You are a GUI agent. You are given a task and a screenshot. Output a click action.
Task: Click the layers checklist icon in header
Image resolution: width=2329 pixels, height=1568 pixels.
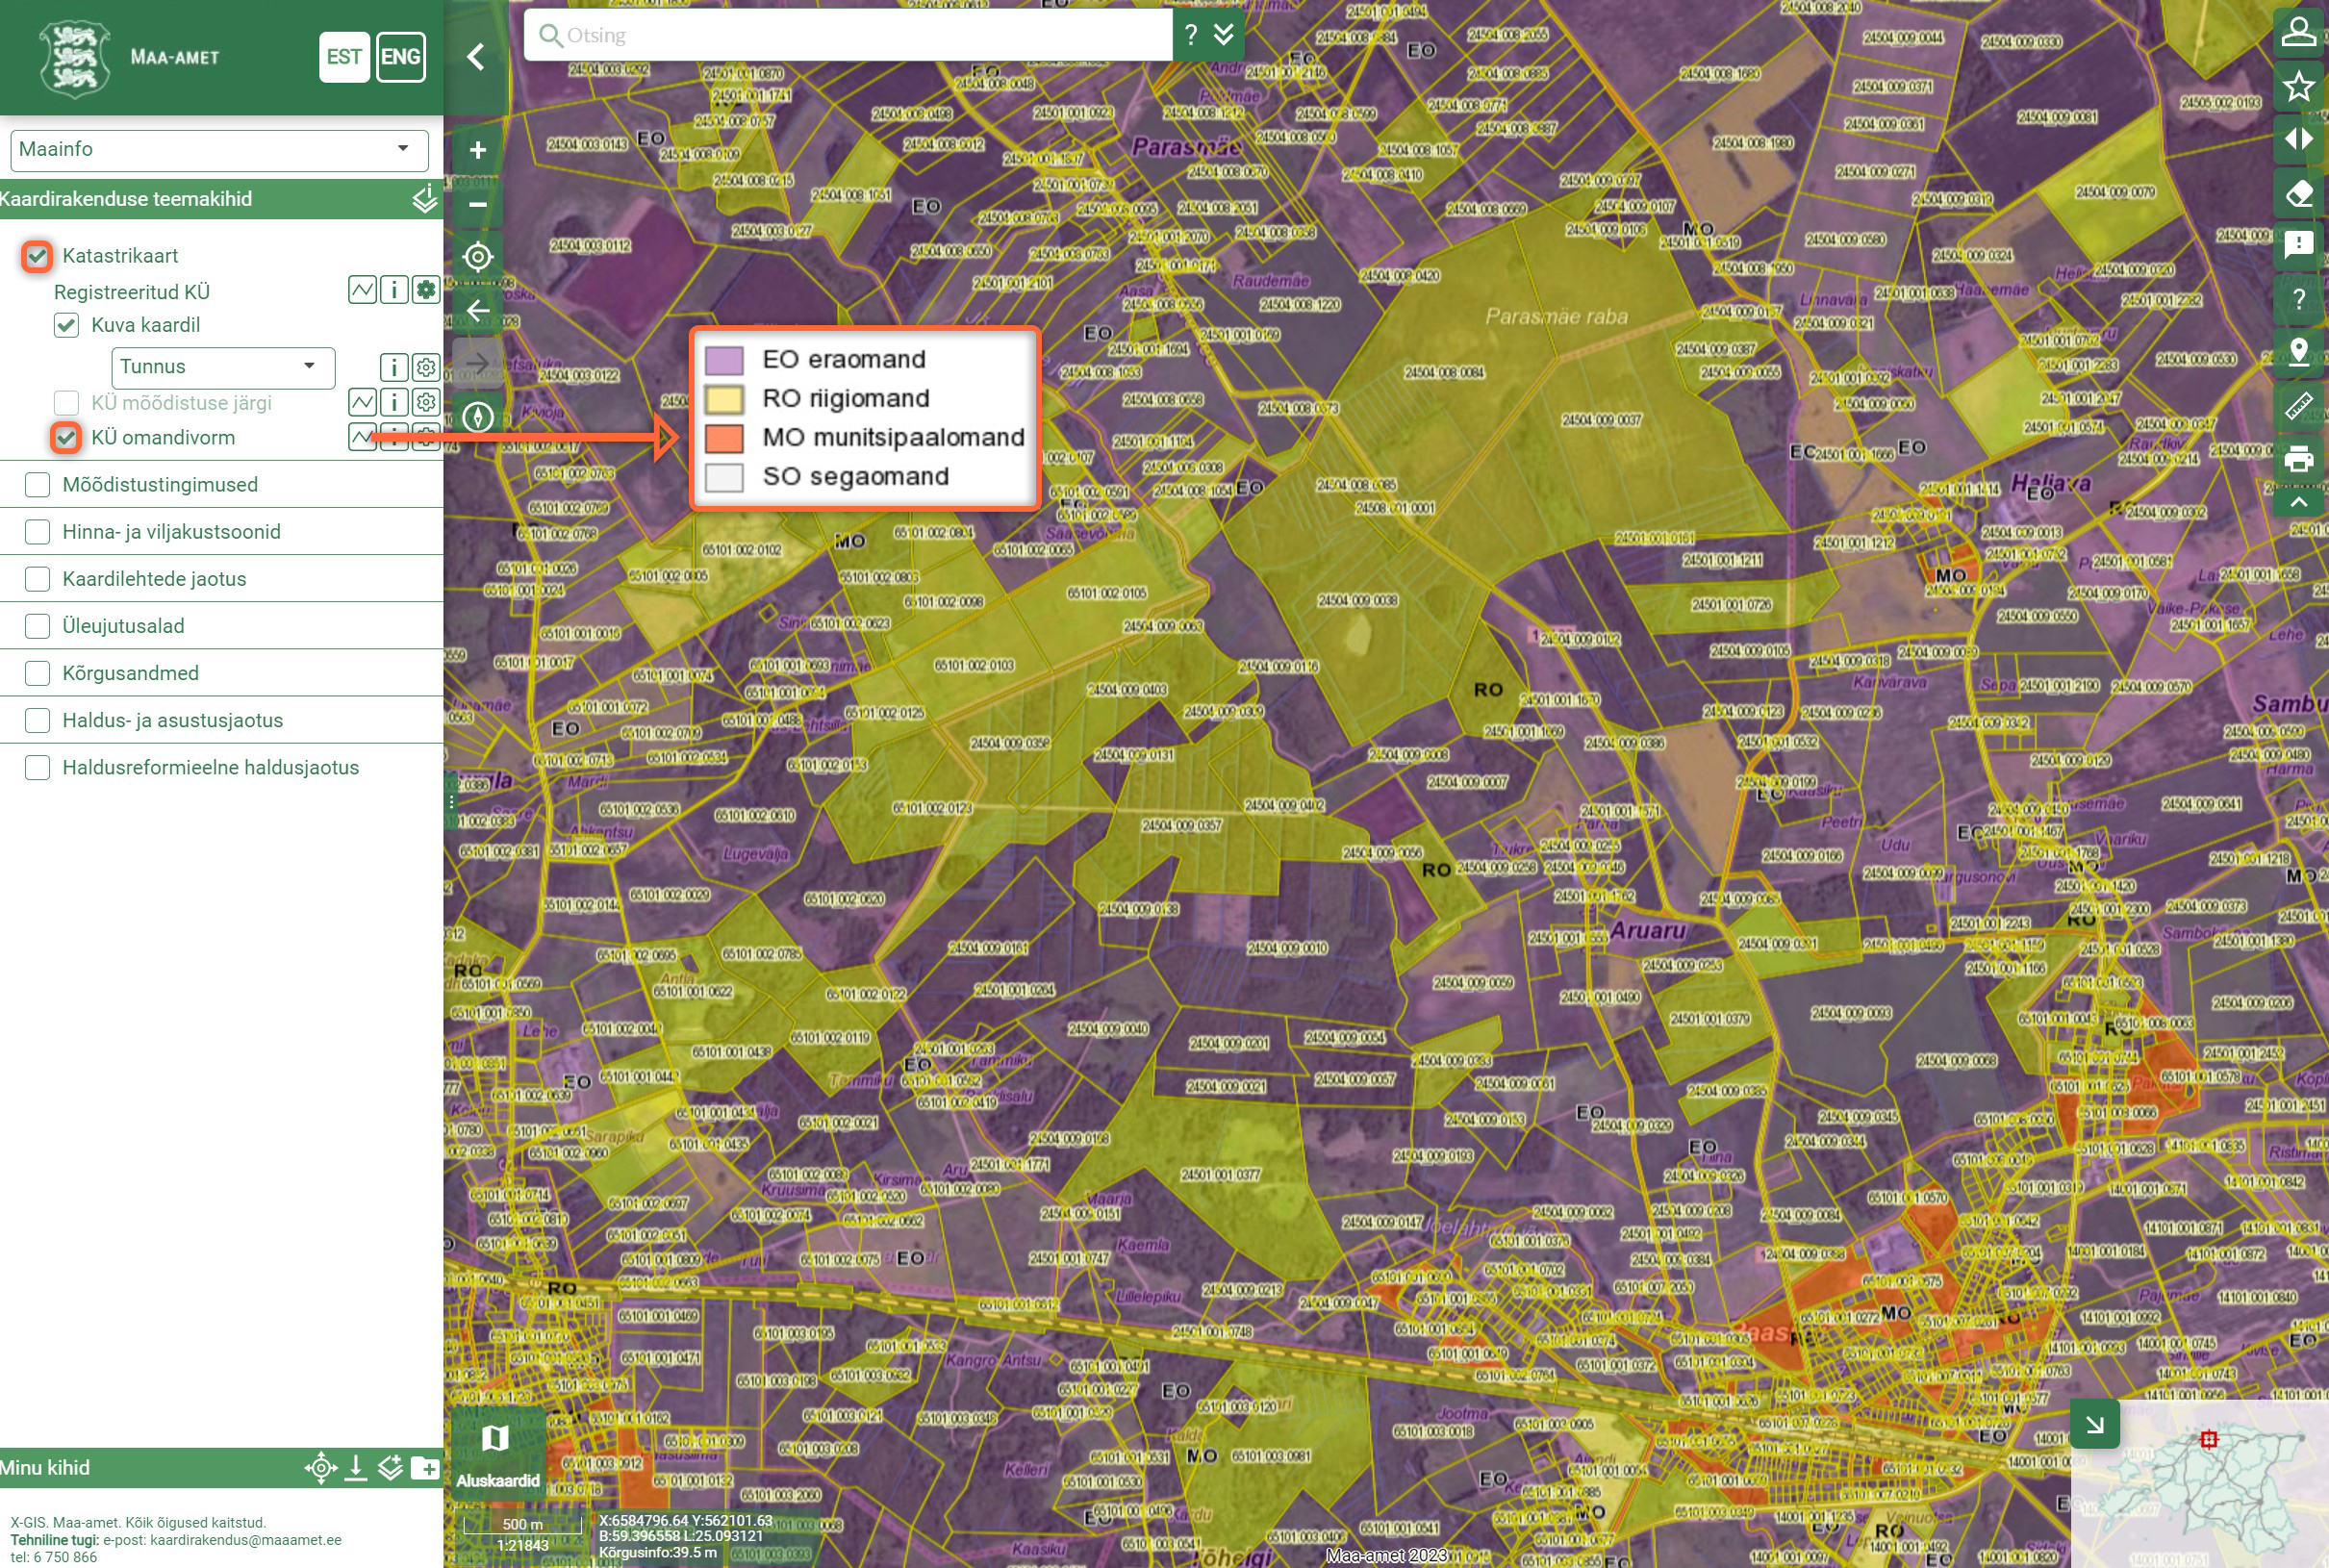pos(425,198)
